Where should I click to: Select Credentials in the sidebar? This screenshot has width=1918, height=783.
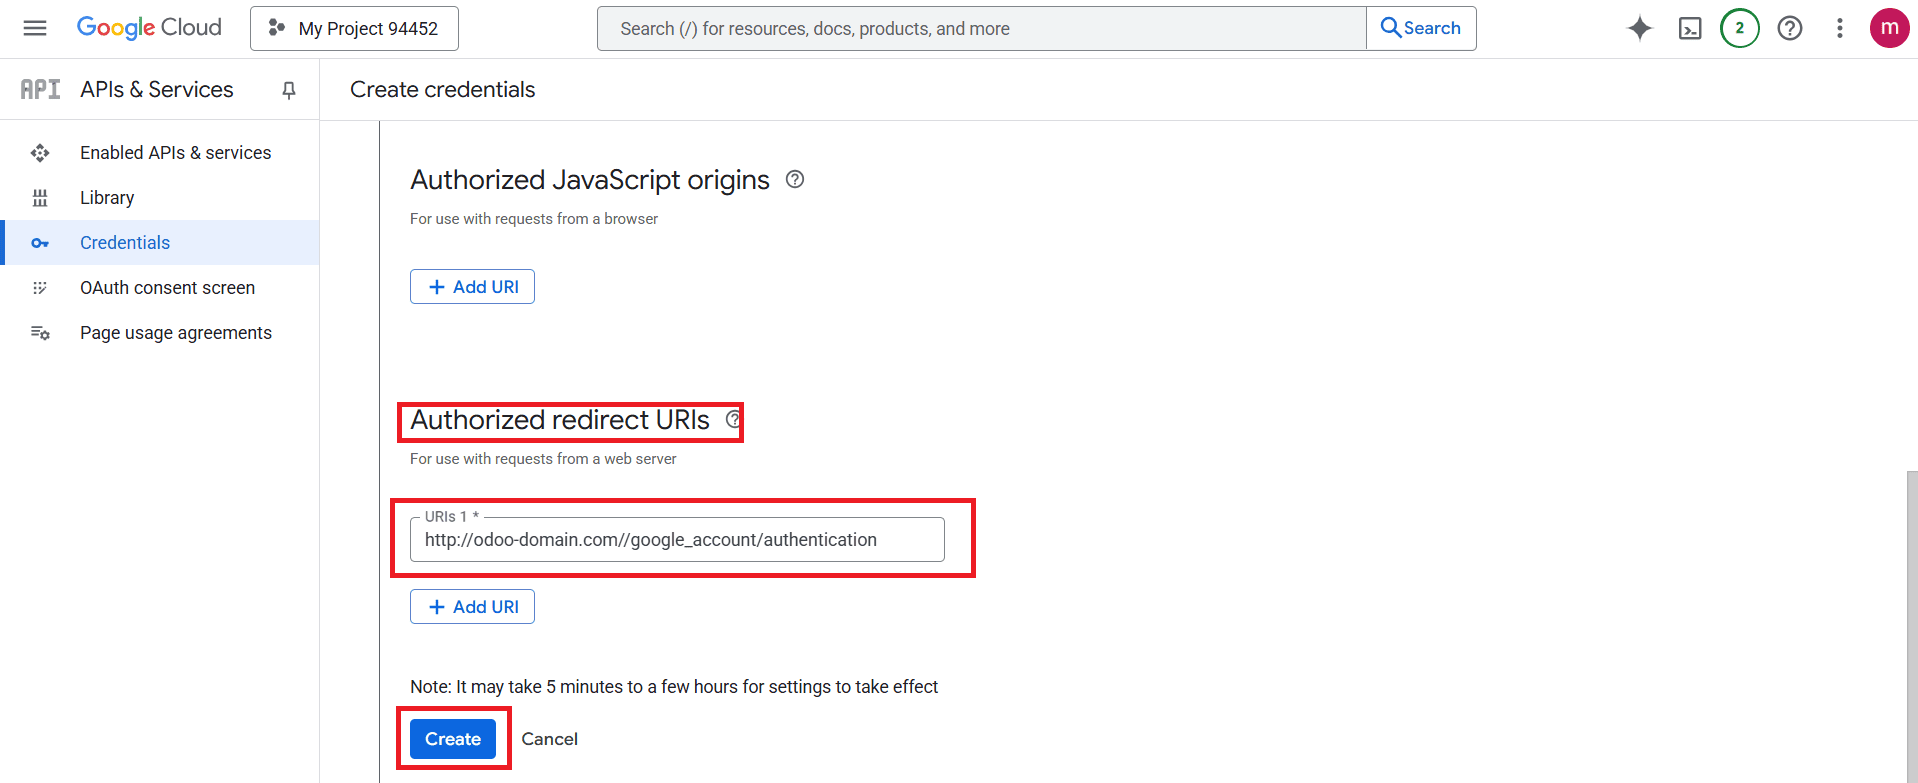pyautogui.click(x=125, y=242)
